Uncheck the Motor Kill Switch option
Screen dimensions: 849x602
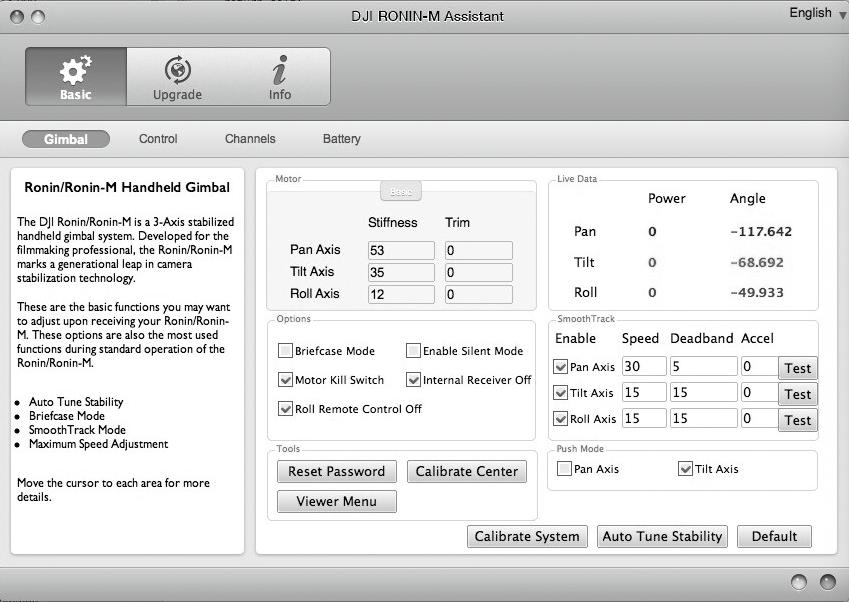[x=285, y=379]
